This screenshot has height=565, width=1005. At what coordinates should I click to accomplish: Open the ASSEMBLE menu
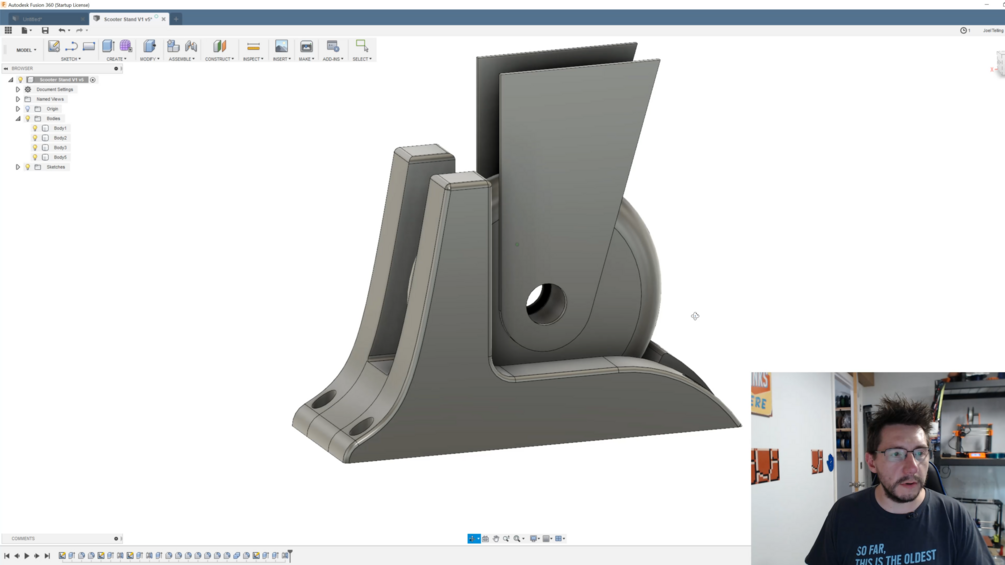pos(181,59)
